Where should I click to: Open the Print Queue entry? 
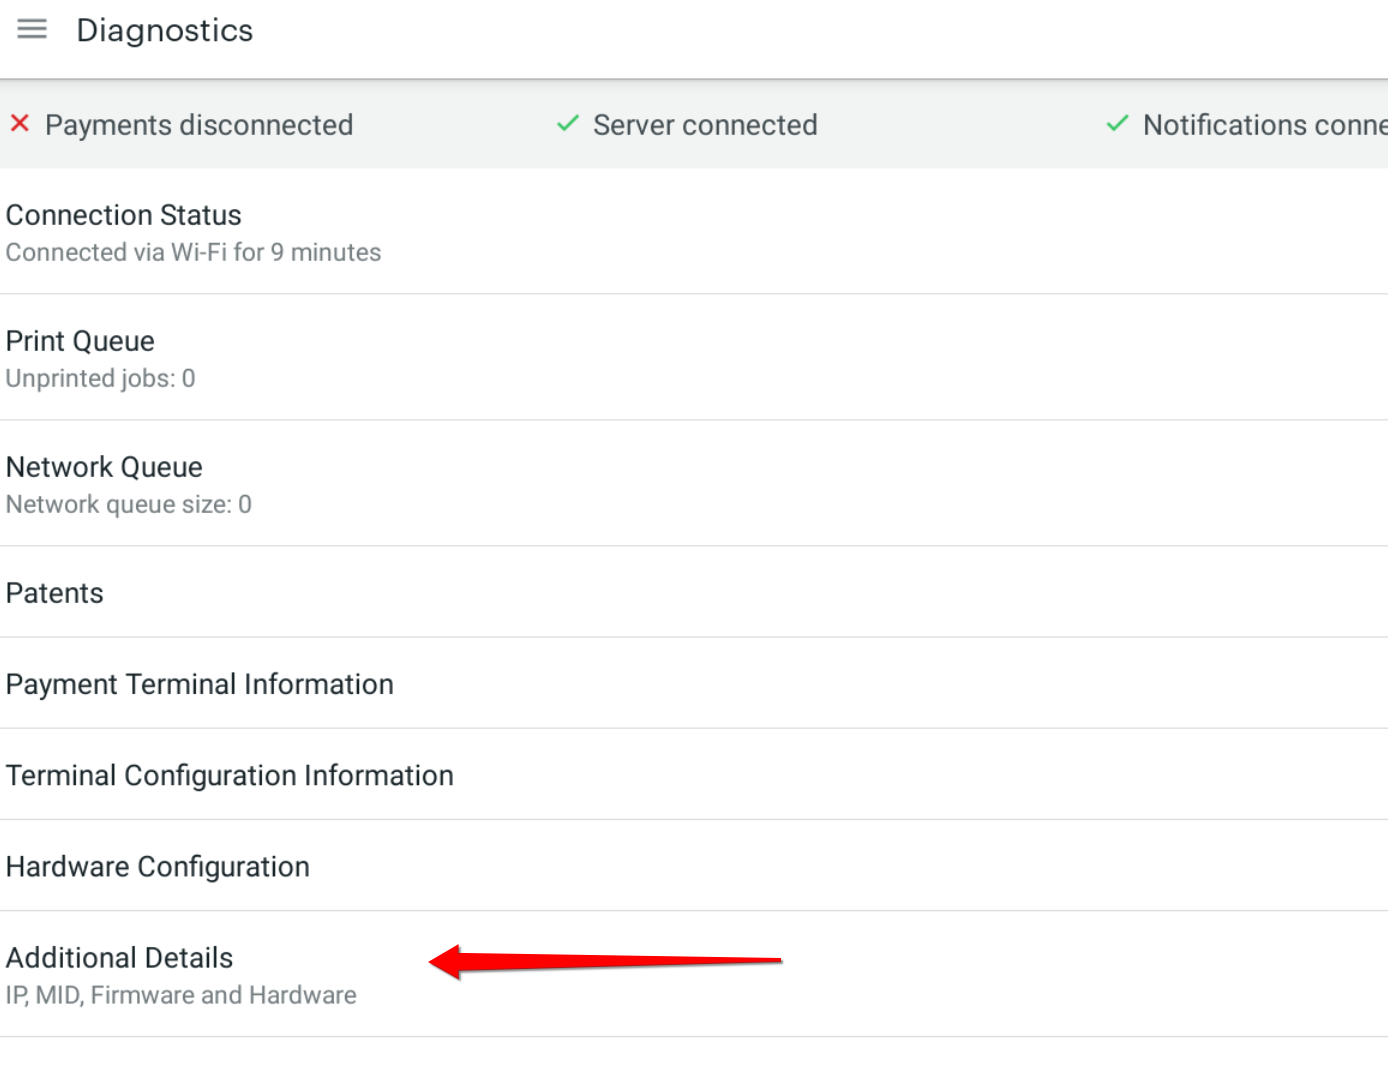(x=80, y=341)
